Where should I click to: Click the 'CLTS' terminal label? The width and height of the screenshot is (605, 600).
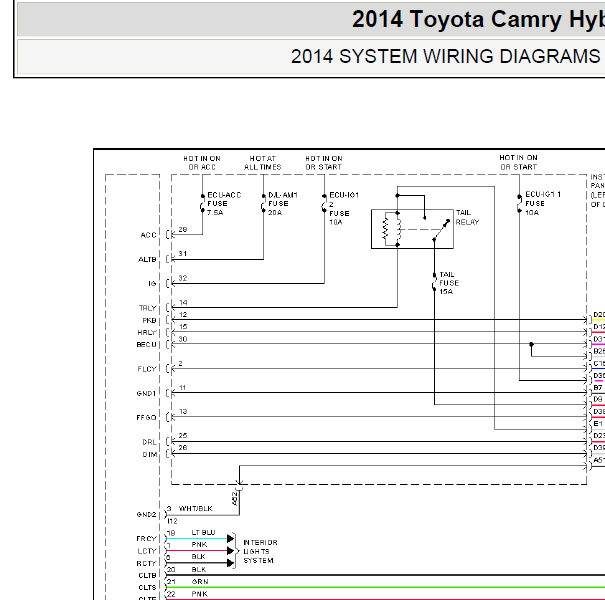coord(147,588)
